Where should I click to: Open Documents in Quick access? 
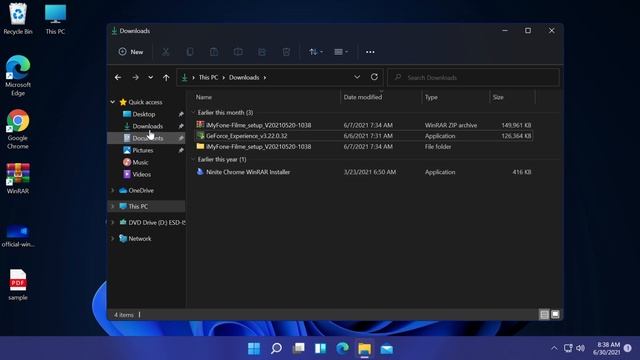click(147, 138)
